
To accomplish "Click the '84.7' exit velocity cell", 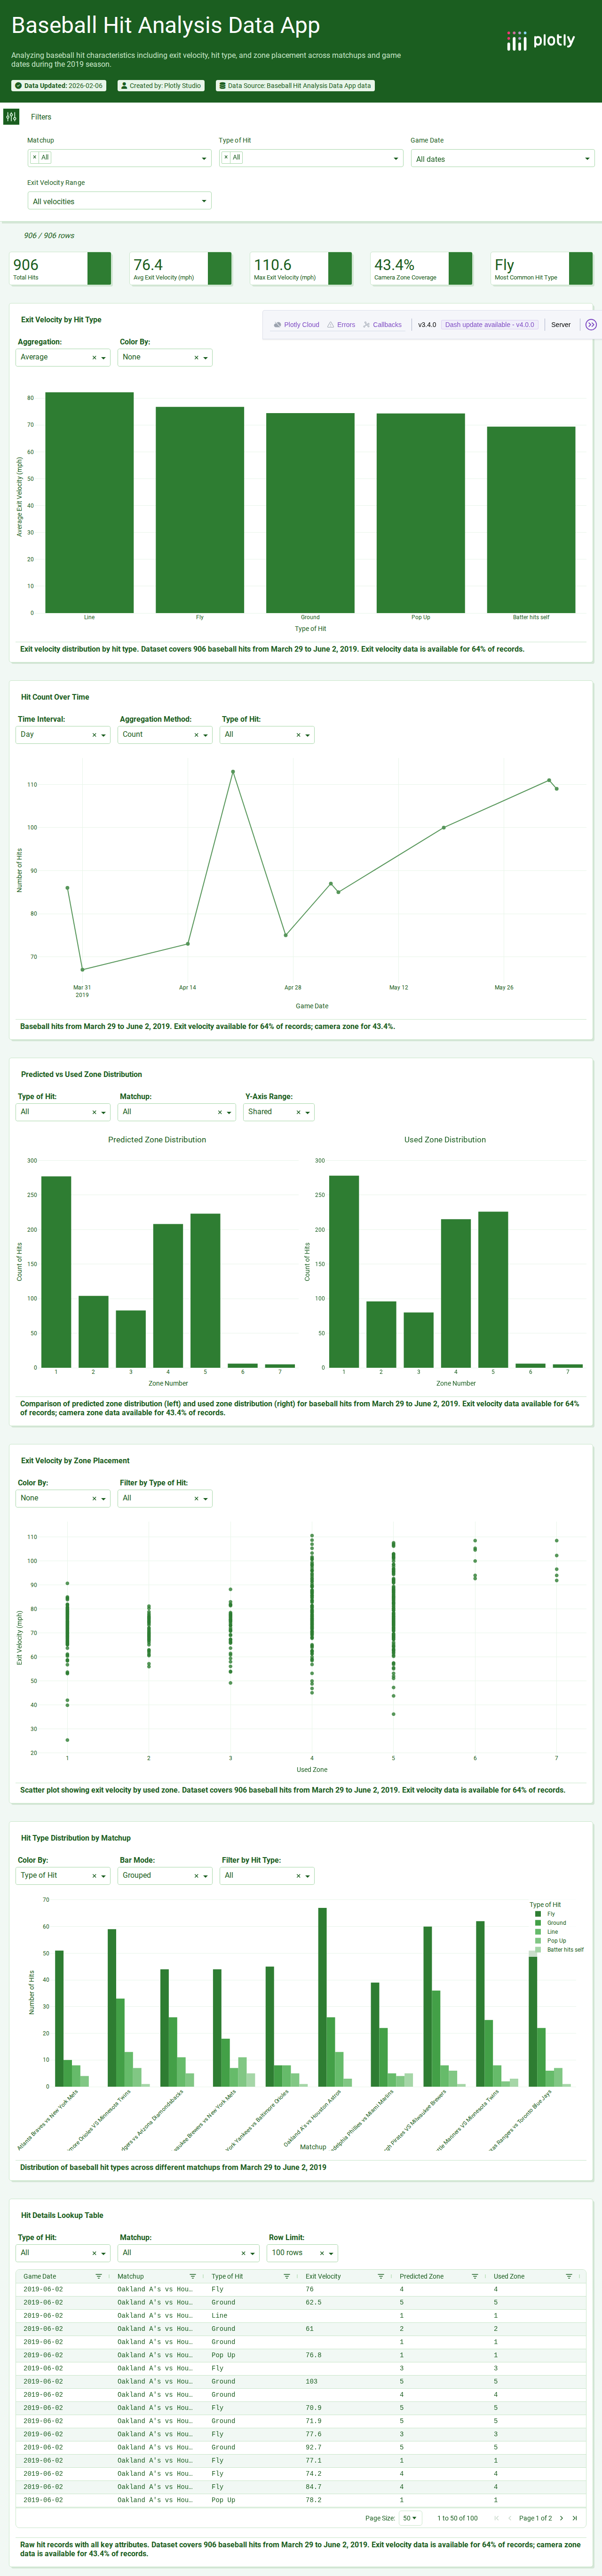I will pyautogui.click(x=348, y=2486).
